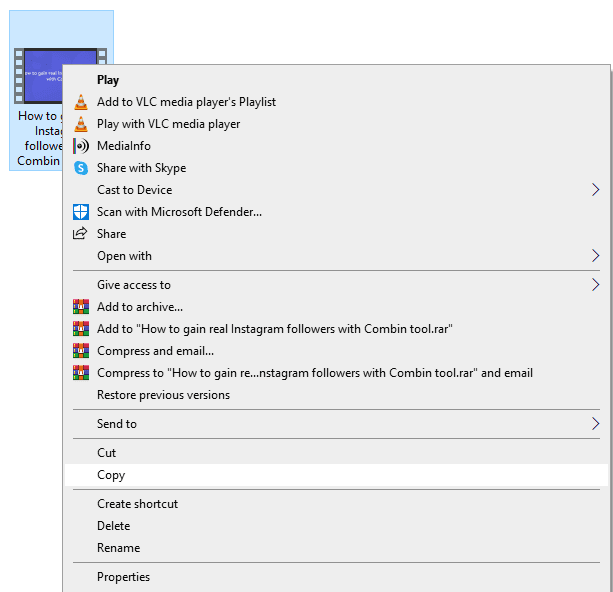Viewport: 613px width, 592px height.
Task: Select Scan with Microsoft Defender...
Action: click(x=336, y=212)
